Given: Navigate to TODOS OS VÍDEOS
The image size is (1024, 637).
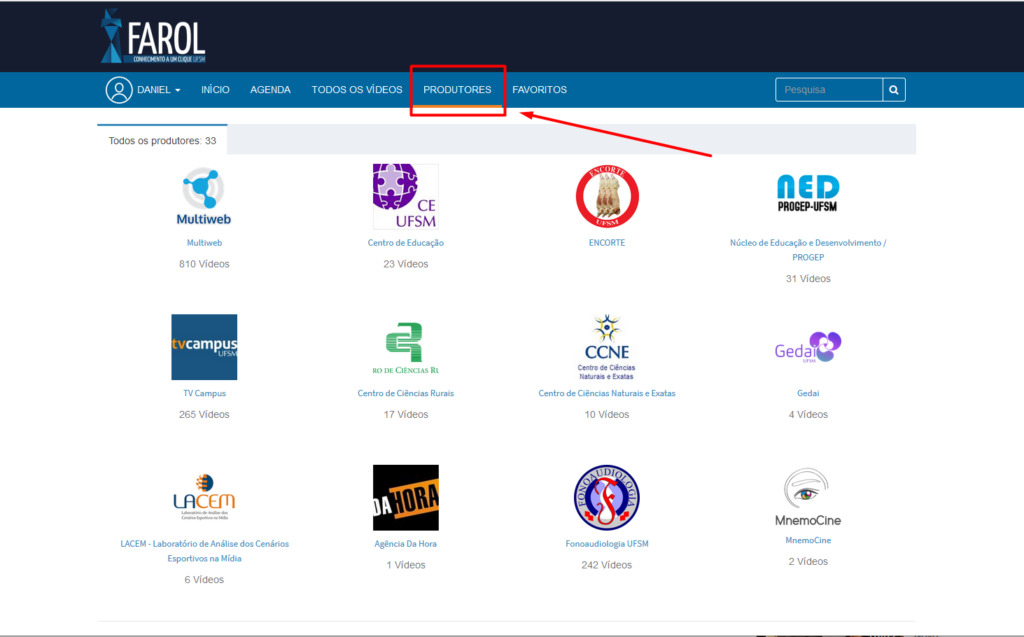Looking at the screenshot, I should [x=357, y=90].
